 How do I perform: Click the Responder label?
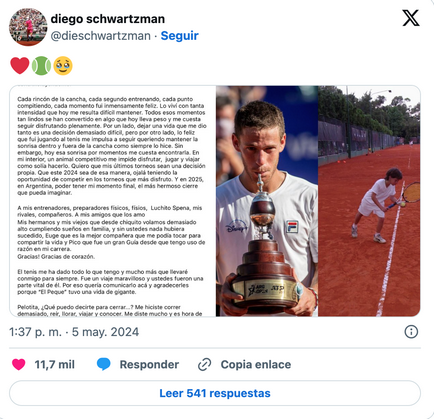click(149, 365)
